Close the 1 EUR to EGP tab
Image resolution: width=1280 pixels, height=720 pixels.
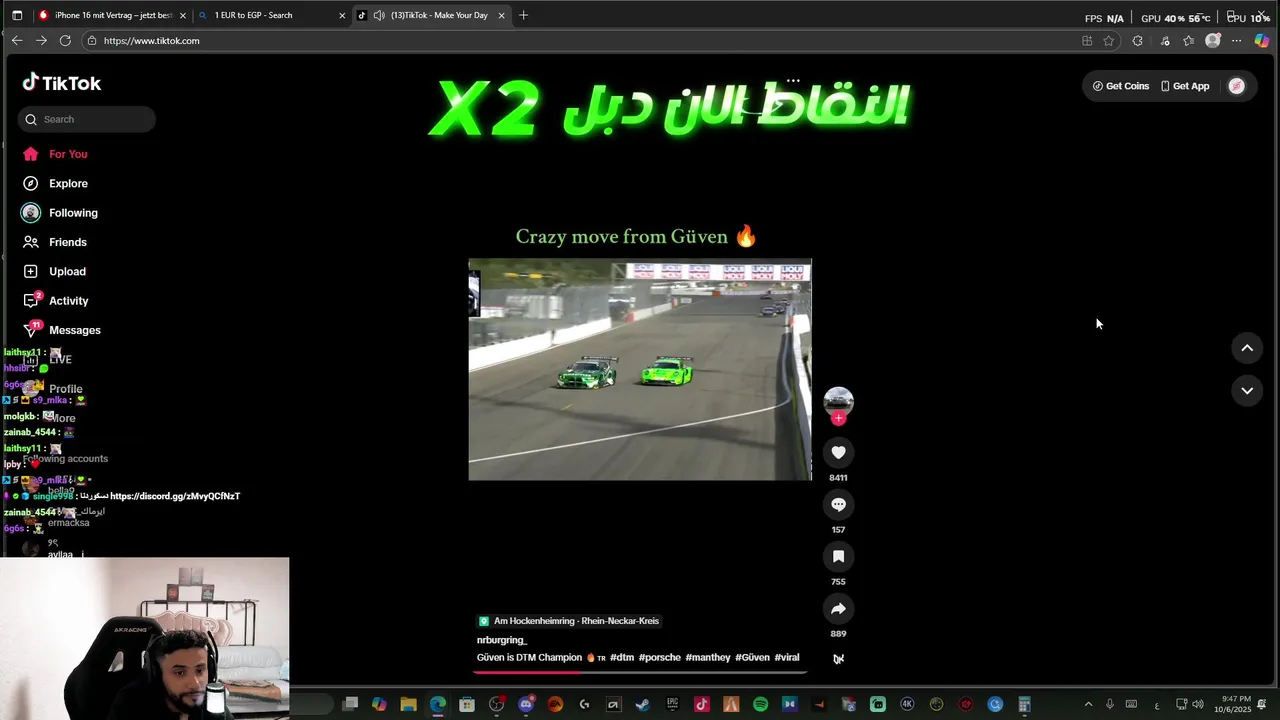(342, 15)
